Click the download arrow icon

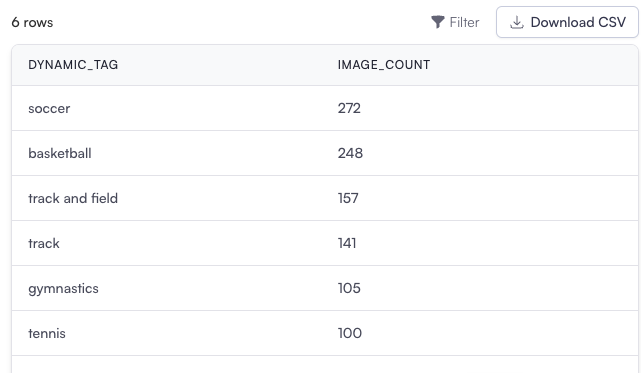point(517,22)
